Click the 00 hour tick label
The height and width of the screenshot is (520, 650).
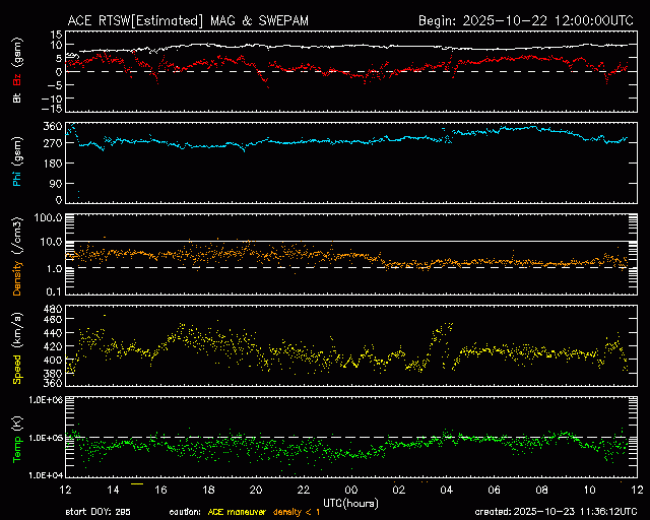(x=350, y=490)
